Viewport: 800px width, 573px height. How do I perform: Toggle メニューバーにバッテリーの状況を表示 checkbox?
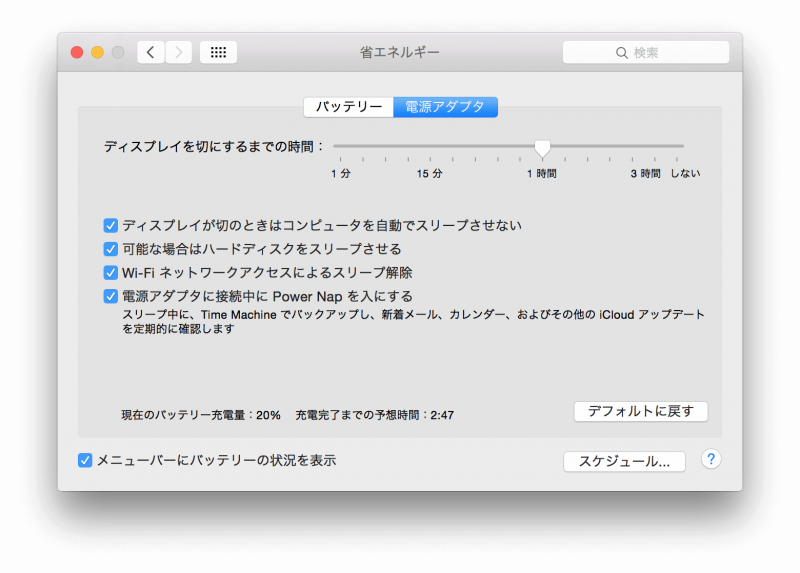[85, 460]
